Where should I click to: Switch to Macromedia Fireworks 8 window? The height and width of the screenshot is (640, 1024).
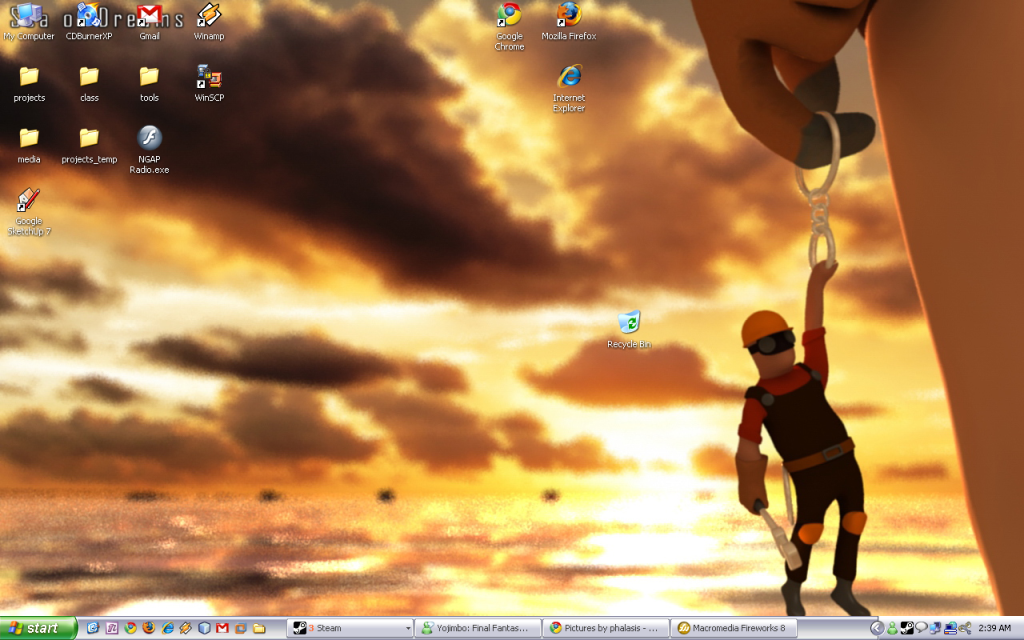pyautogui.click(x=735, y=628)
